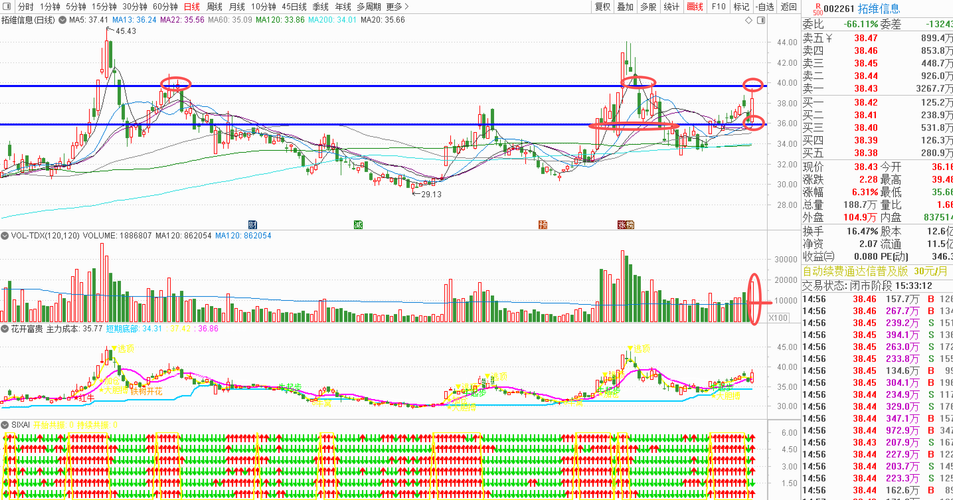Toggle the 画线 drawing tools button
Viewport: 953px width, 500px height.
[x=695, y=7]
